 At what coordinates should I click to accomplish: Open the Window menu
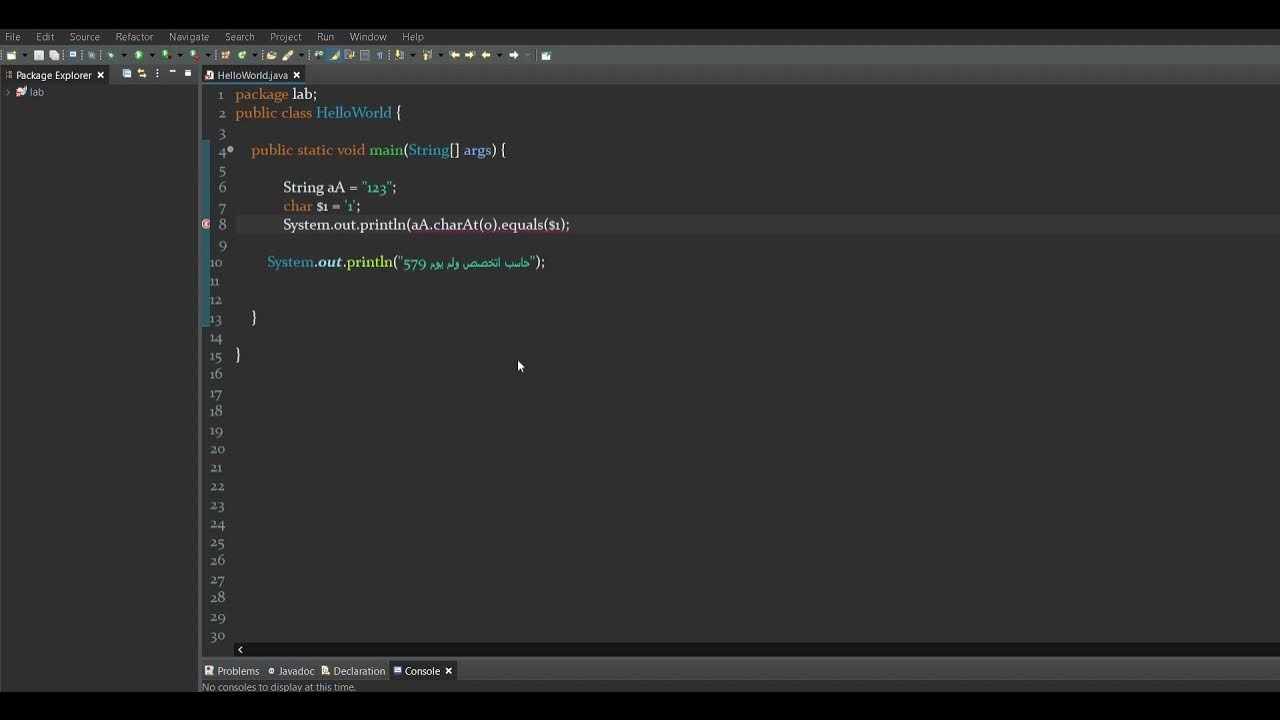368,37
